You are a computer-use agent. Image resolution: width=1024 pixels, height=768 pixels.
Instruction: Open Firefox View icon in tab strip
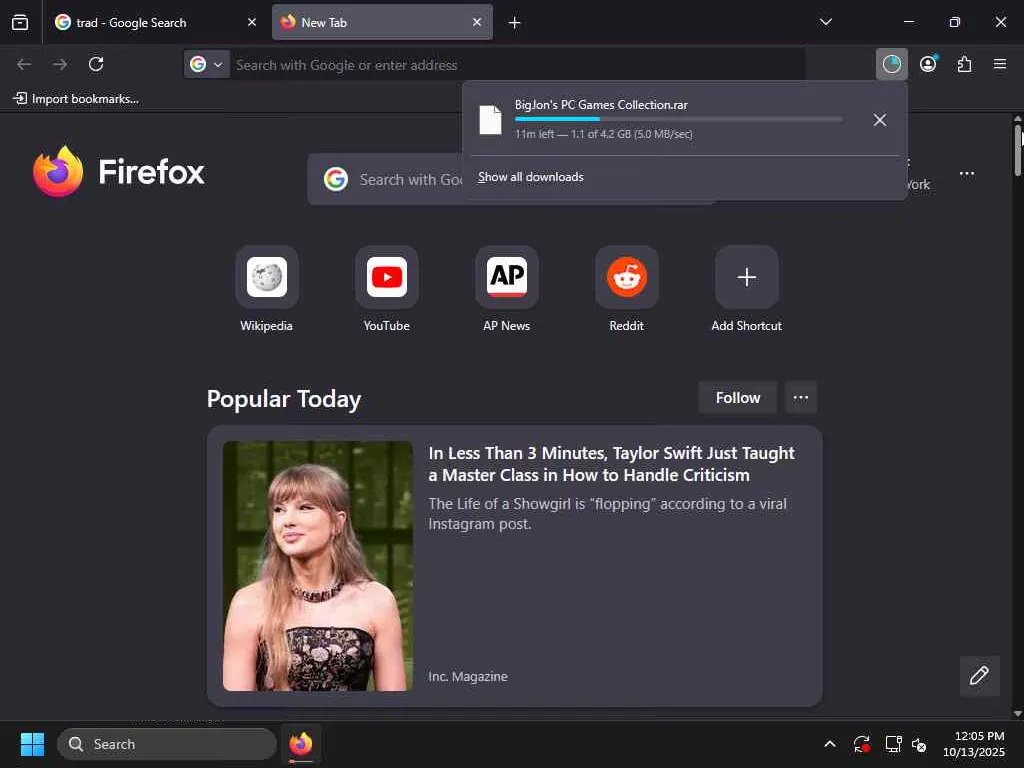20,22
